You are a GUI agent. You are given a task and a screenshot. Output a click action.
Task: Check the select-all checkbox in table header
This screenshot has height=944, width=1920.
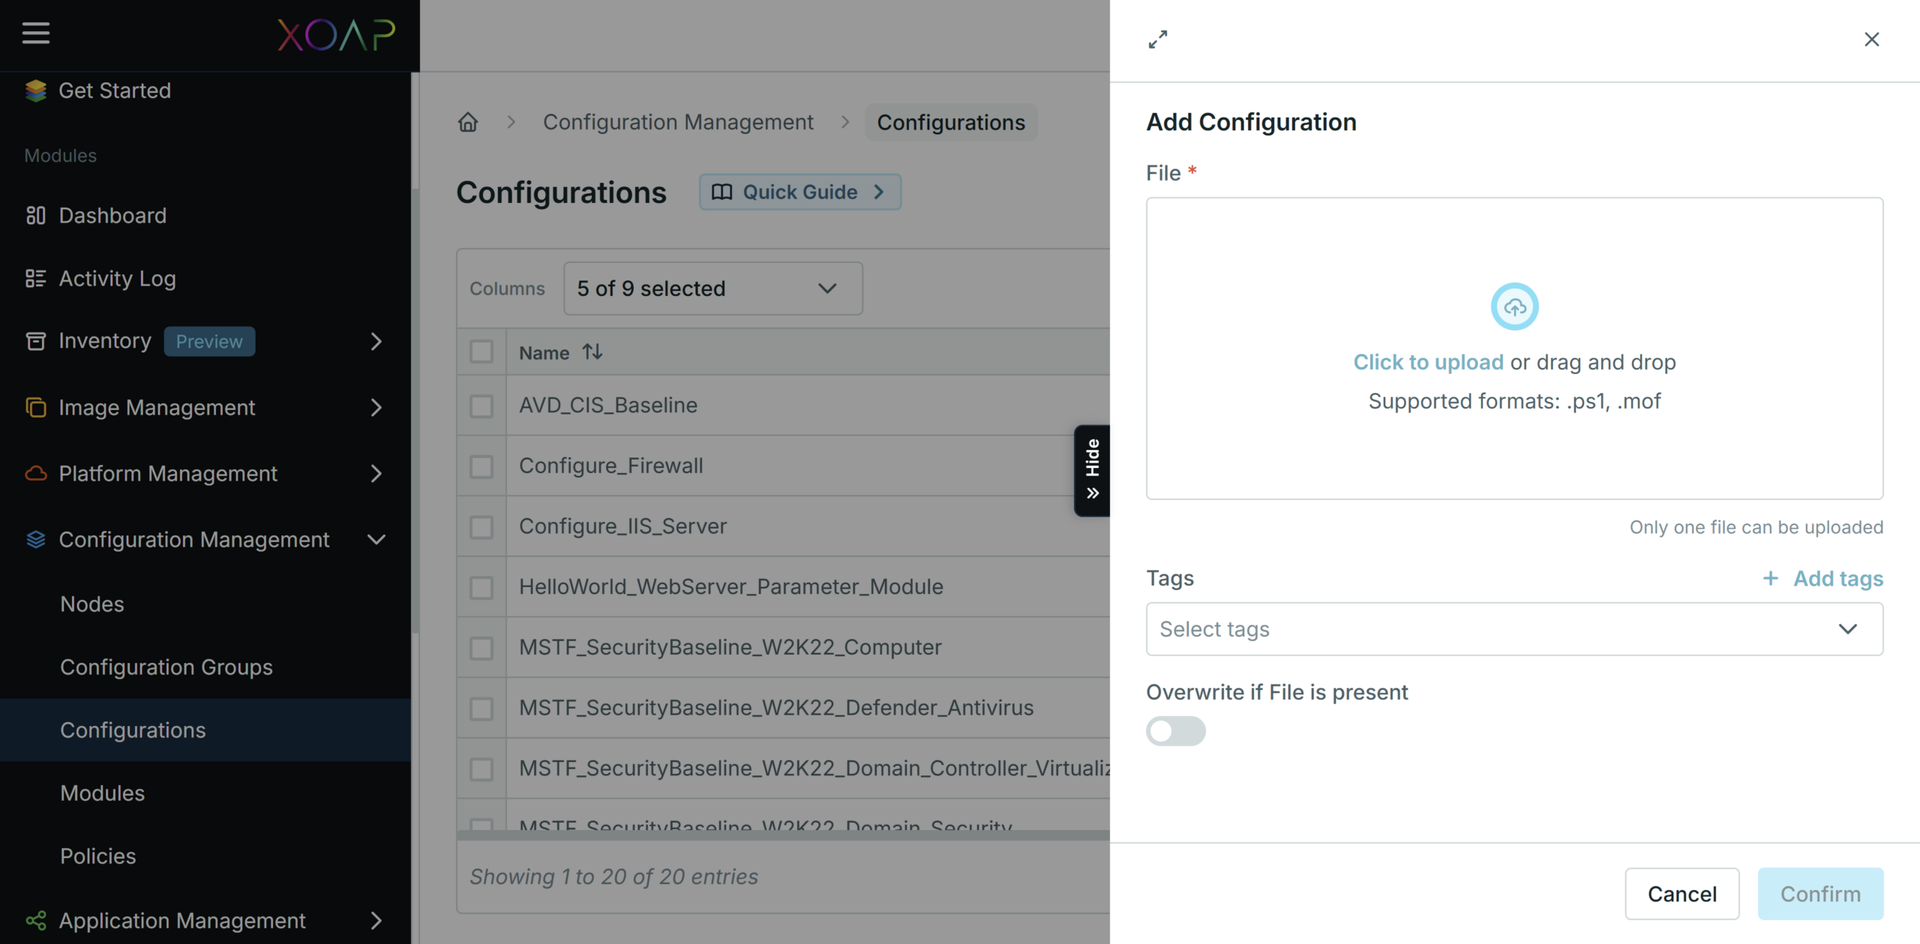(482, 352)
